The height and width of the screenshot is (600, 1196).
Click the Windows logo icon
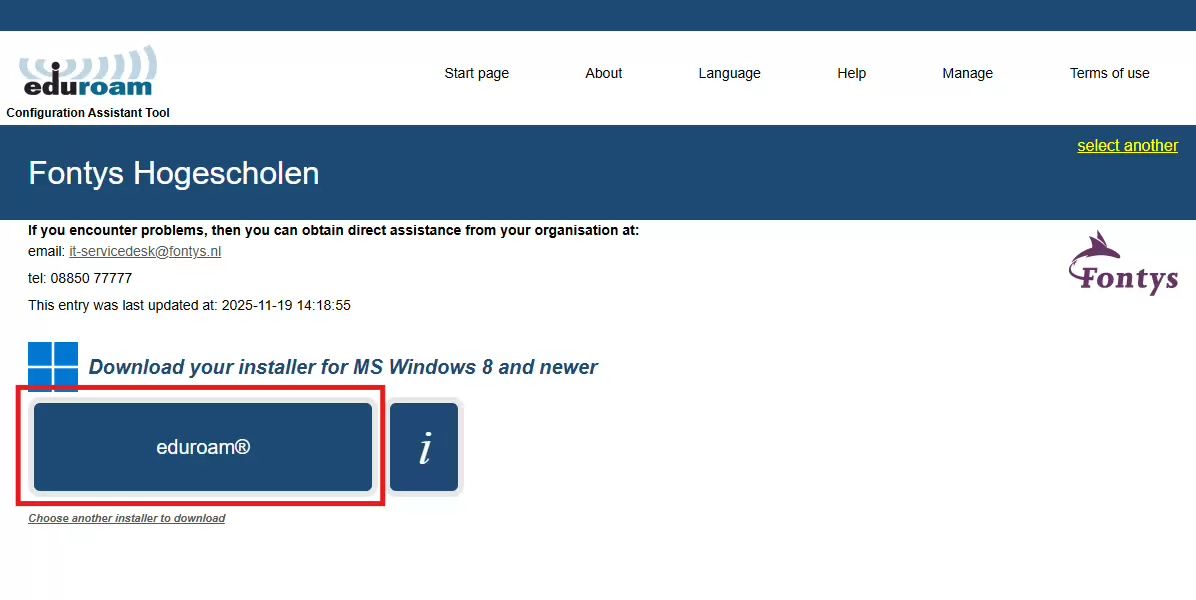53,366
